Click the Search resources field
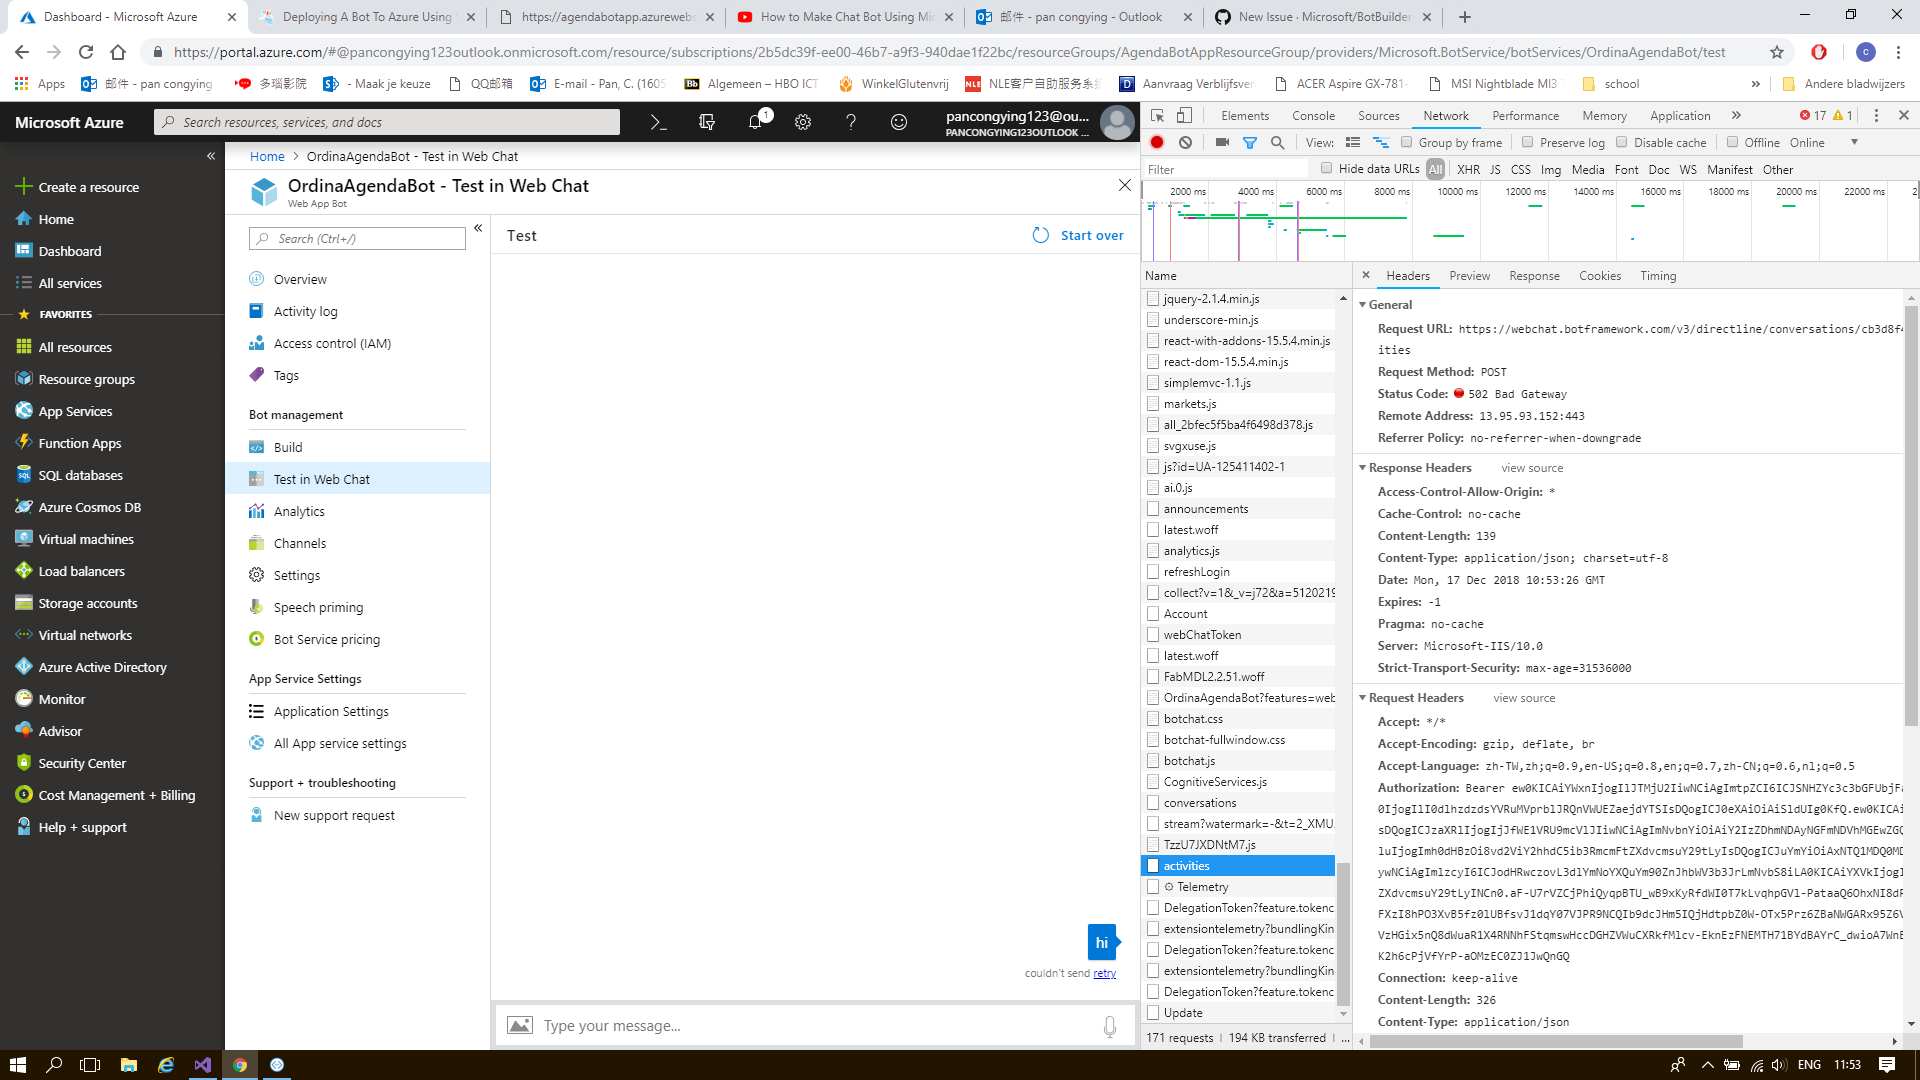The width and height of the screenshot is (1920, 1080). [388, 122]
